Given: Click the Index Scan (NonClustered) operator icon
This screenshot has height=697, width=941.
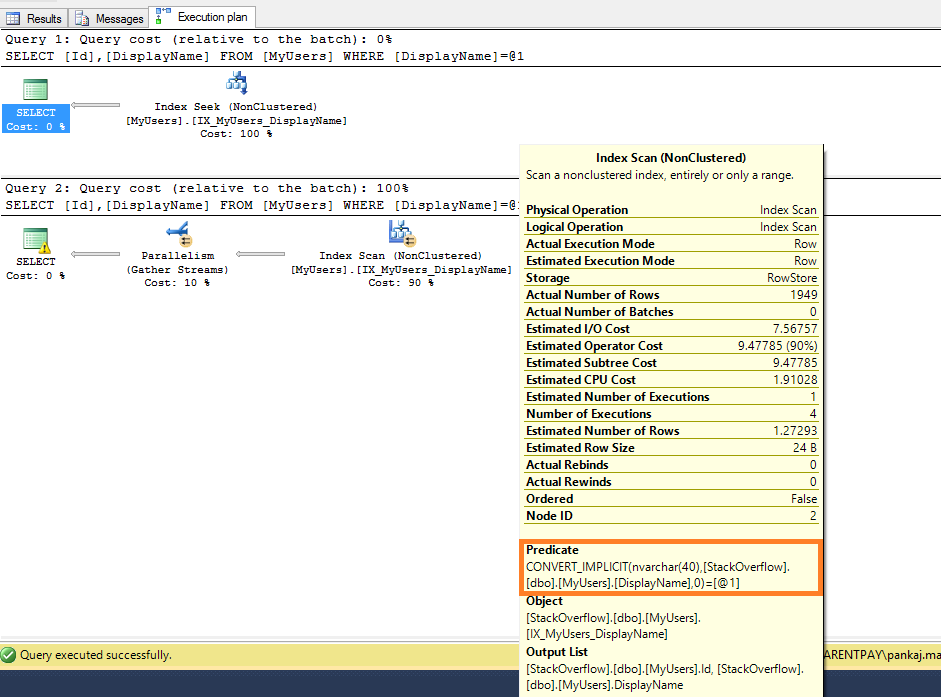Looking at the screenshot, I should pos(401,234).
